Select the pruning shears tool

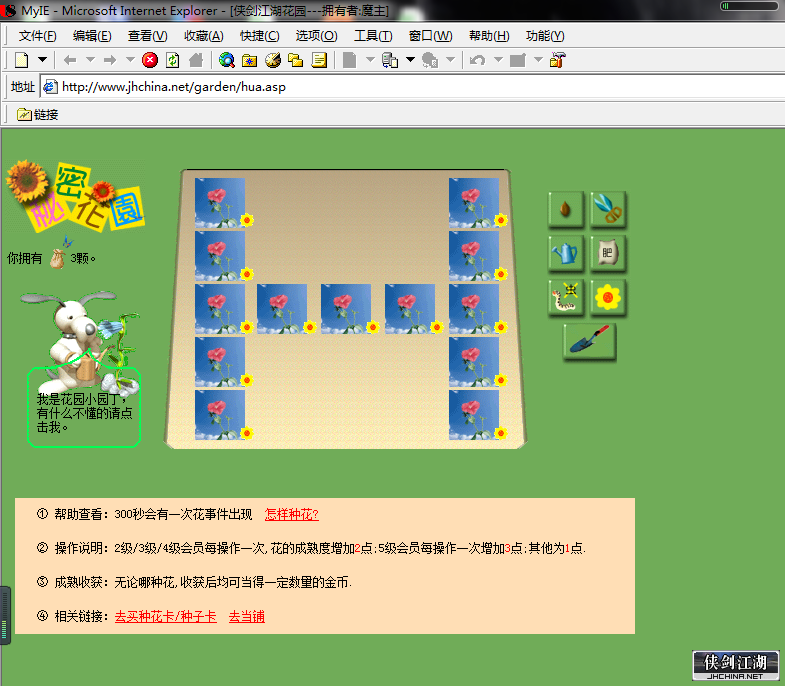[x=608, y=209]
